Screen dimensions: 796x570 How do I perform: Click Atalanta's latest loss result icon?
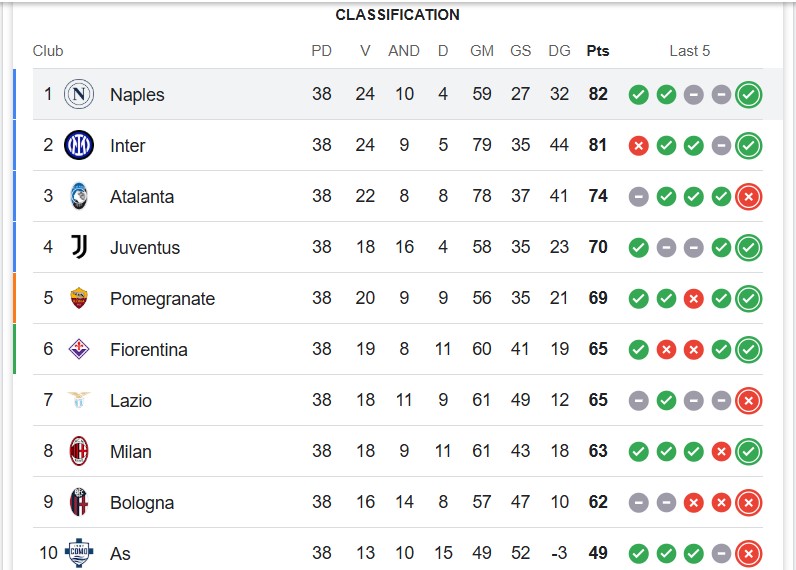pyautogui.click(x=749, y=197)
